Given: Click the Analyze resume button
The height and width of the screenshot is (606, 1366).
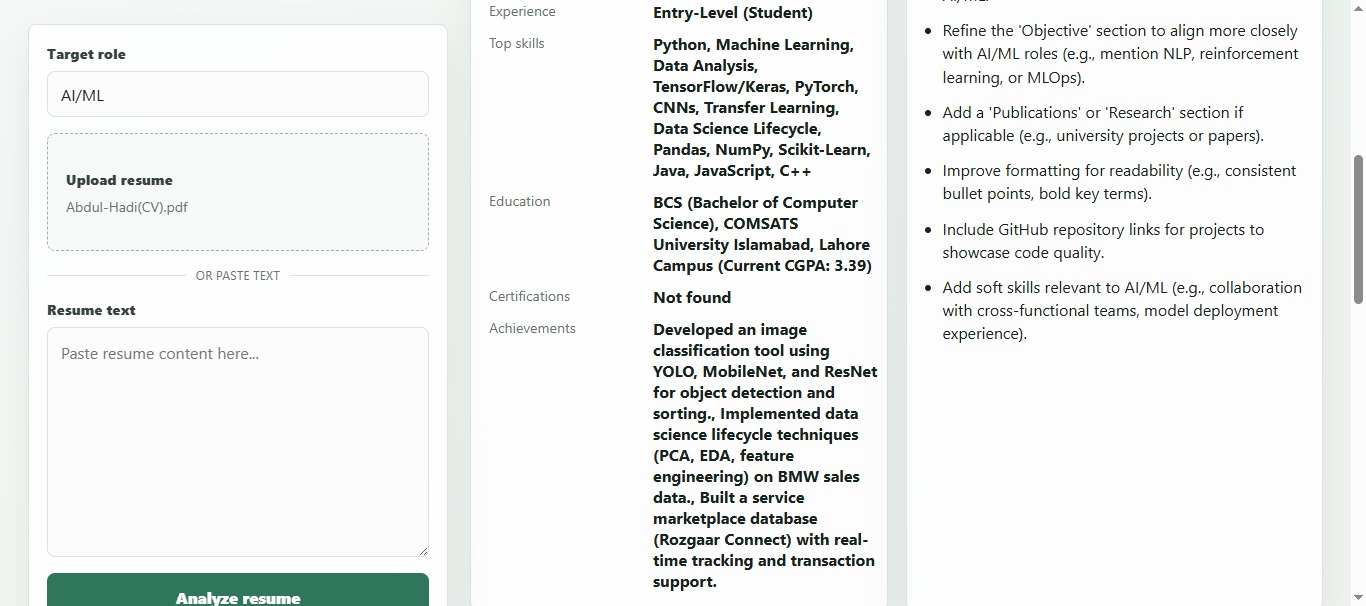Looking at the screenshot, I should point(238,592).
